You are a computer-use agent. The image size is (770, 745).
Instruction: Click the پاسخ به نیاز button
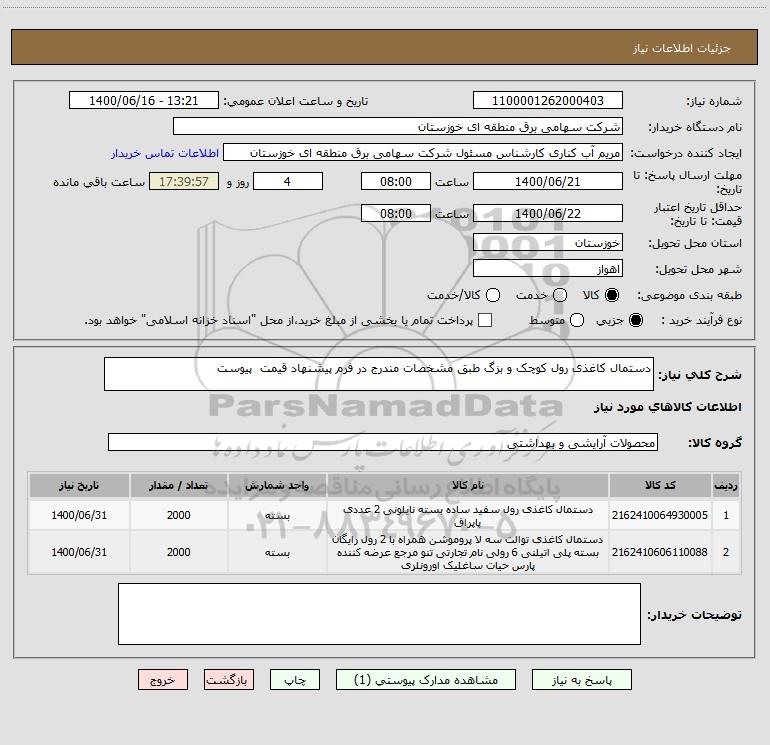(582, 680)
